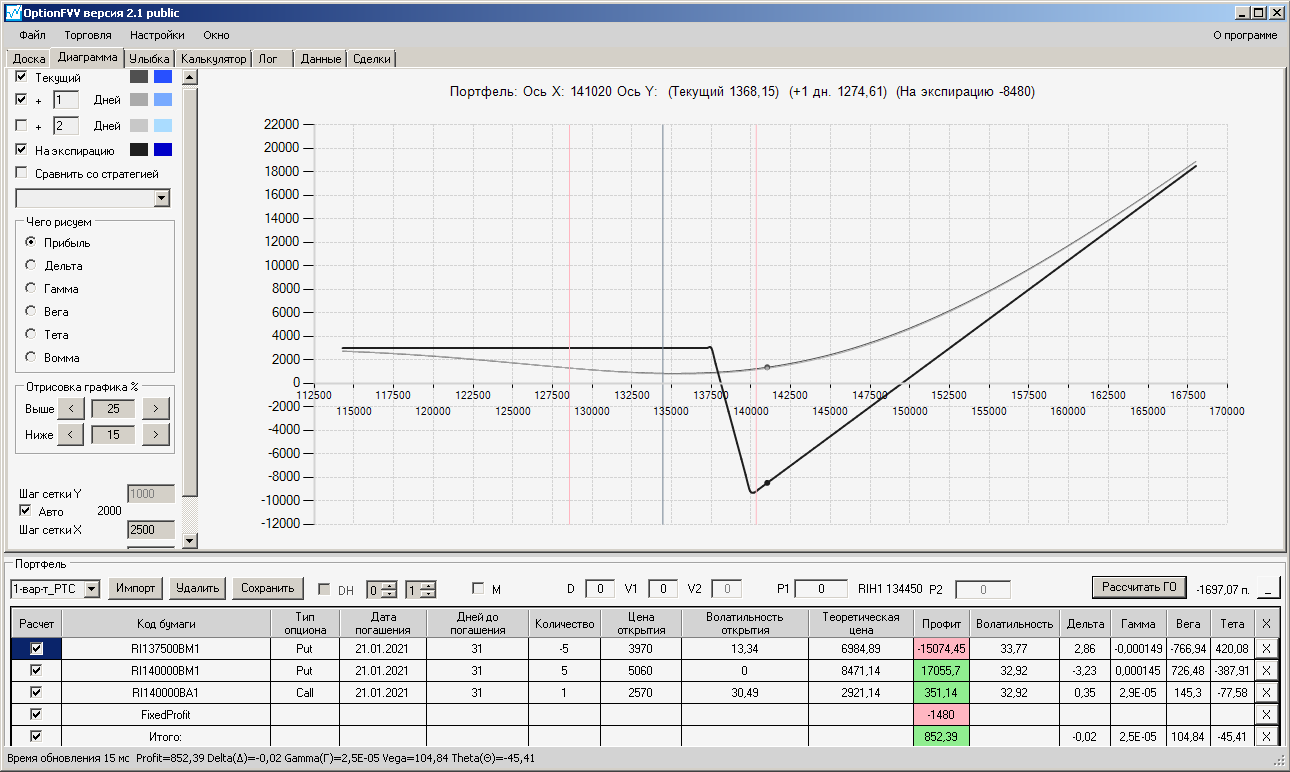1290x772 pixels.
Task: Enable Сравнить со стратегией checkbox
Action: (22, 173)
